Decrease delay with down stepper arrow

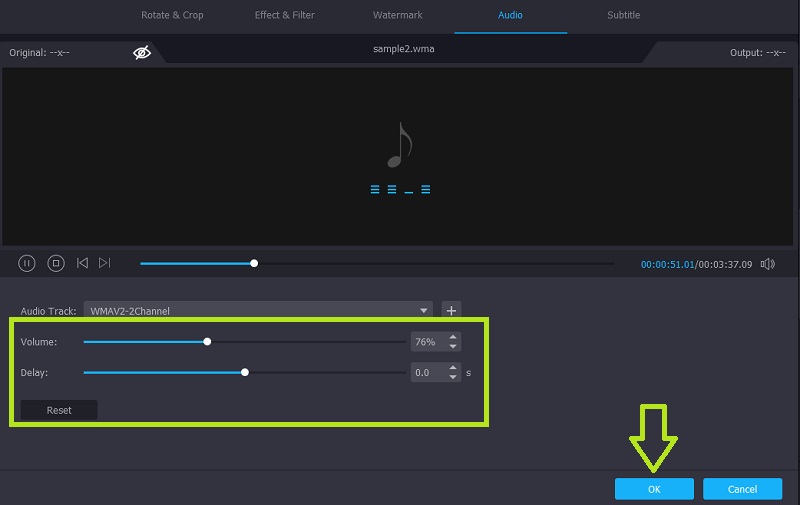[x=453, y=377]
